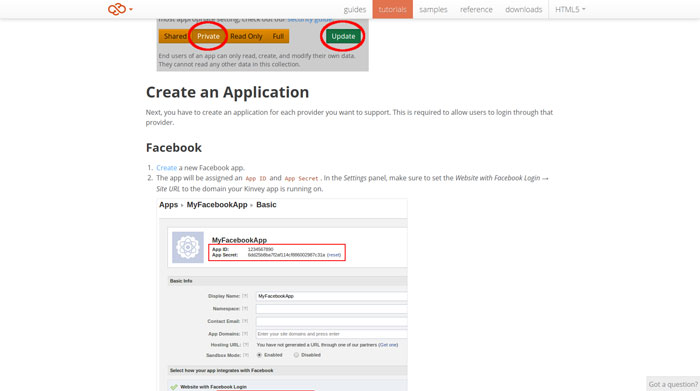
Task: Click the Namespace input field
Action: point(332,308)
